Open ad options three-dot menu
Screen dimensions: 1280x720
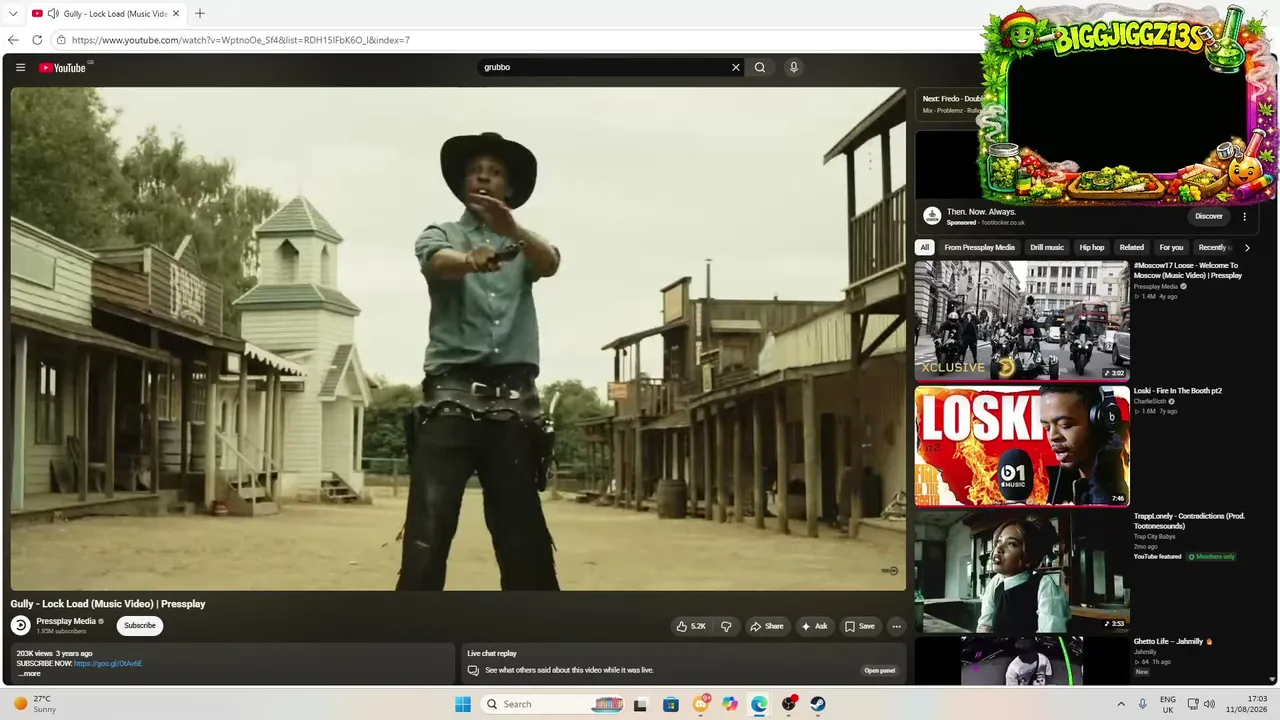(1245, 216)
